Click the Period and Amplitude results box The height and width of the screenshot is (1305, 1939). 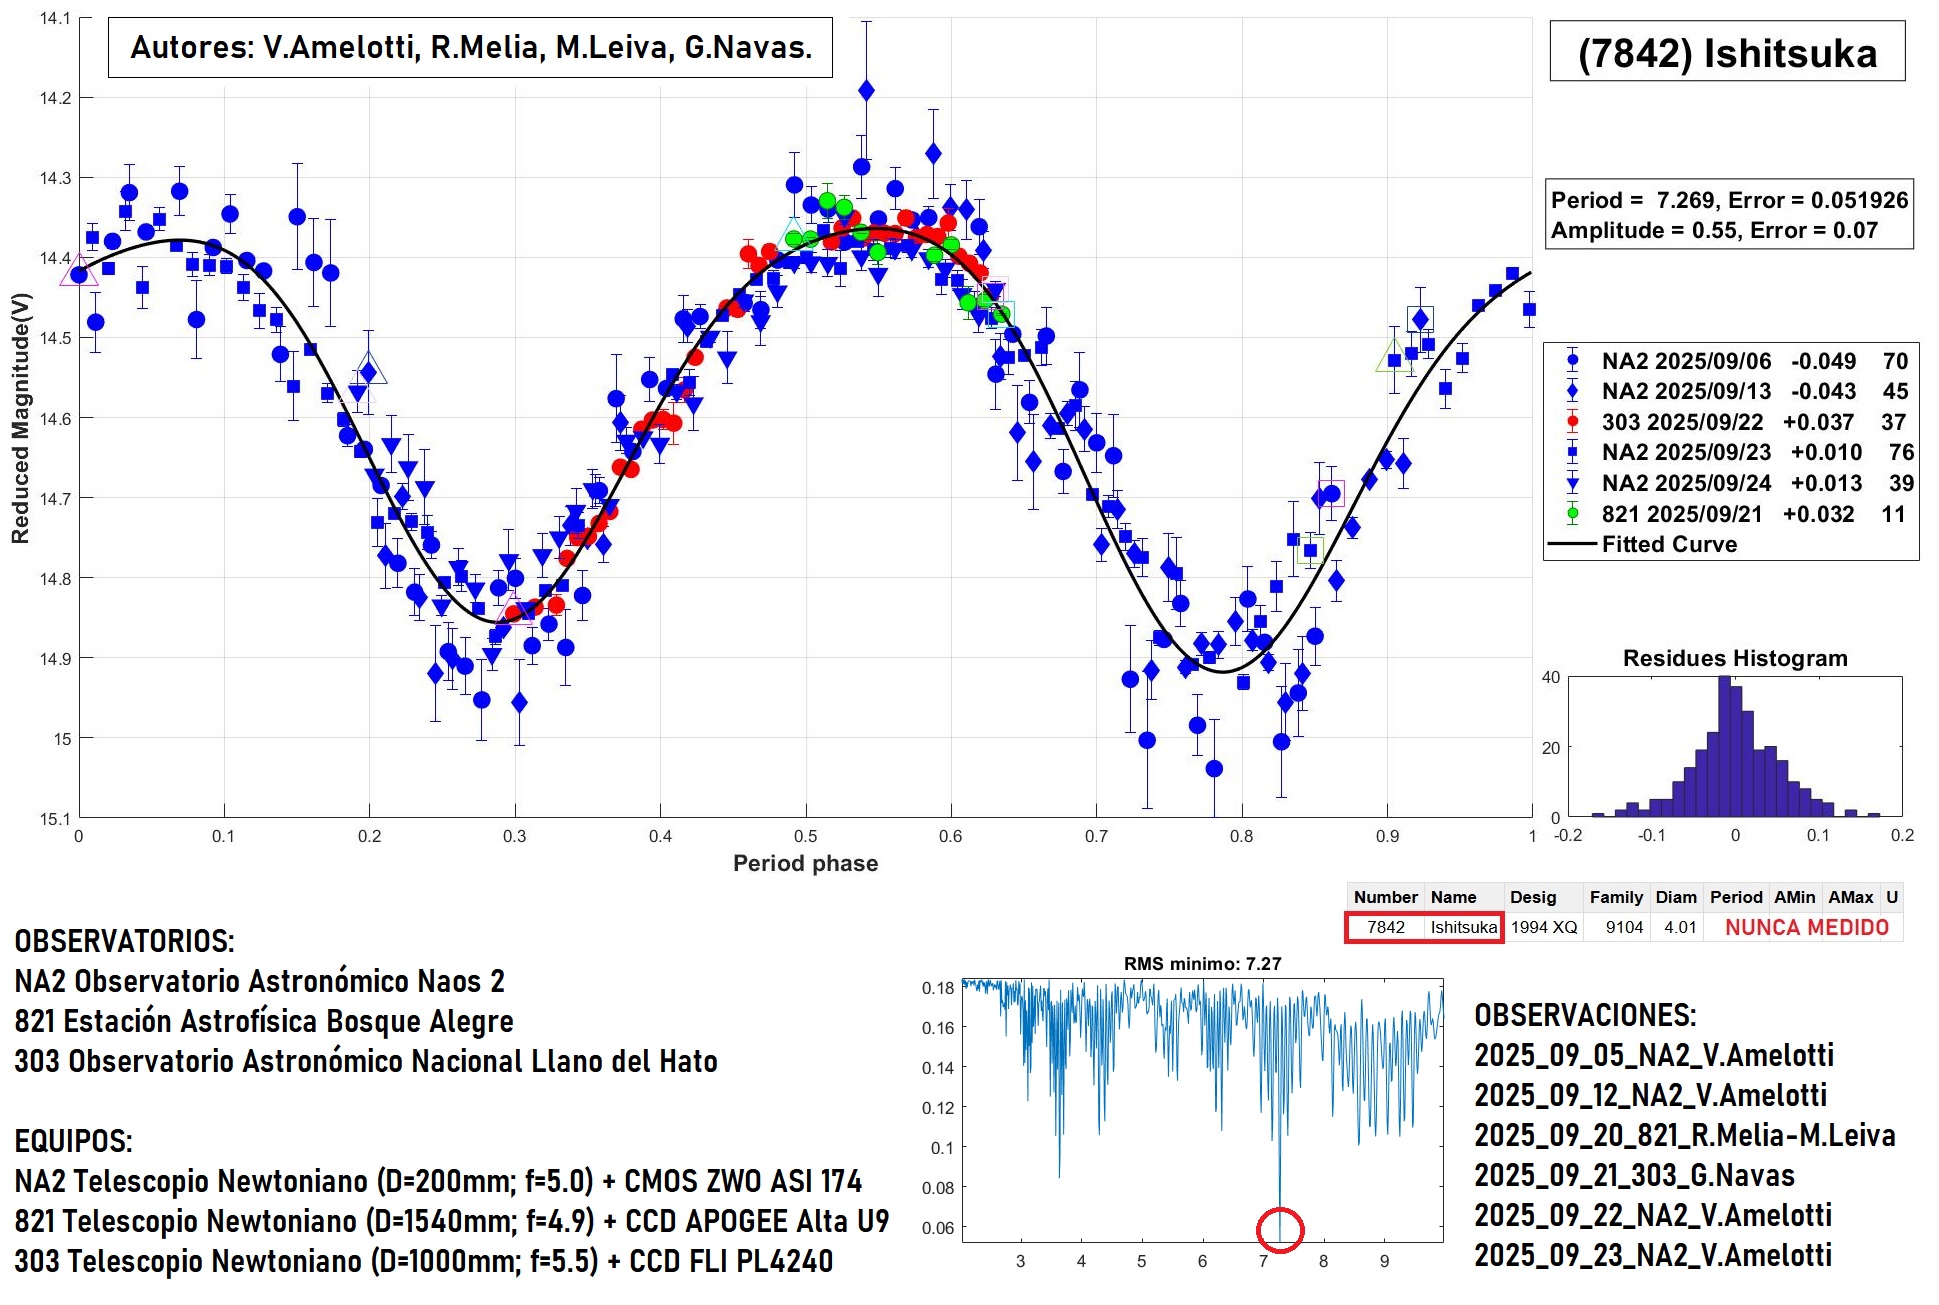pyautogui.click(x=1729, y=215)
